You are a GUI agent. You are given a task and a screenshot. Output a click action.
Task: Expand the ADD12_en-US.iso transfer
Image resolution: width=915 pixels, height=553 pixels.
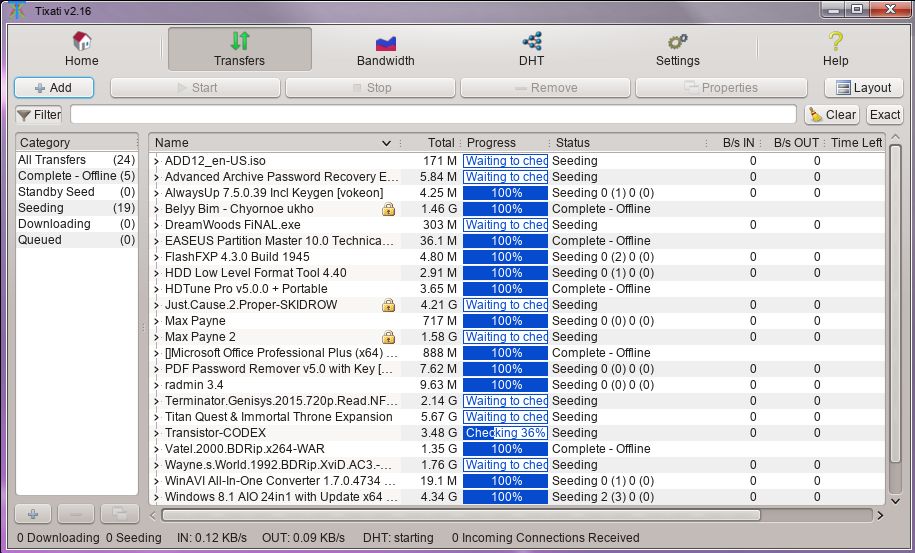156,161
